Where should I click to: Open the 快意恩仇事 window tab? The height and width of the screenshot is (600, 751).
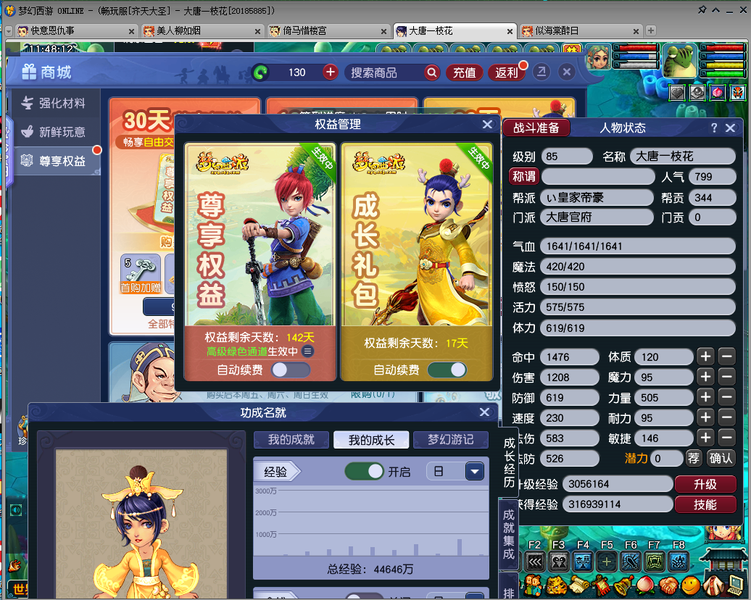click(76, 31)
